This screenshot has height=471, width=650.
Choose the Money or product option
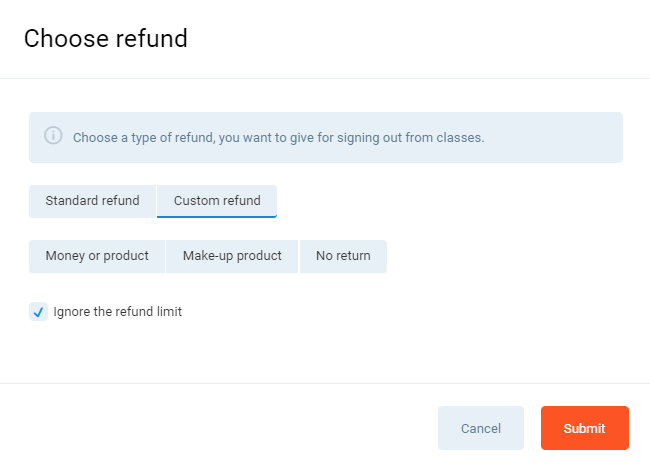97,256
